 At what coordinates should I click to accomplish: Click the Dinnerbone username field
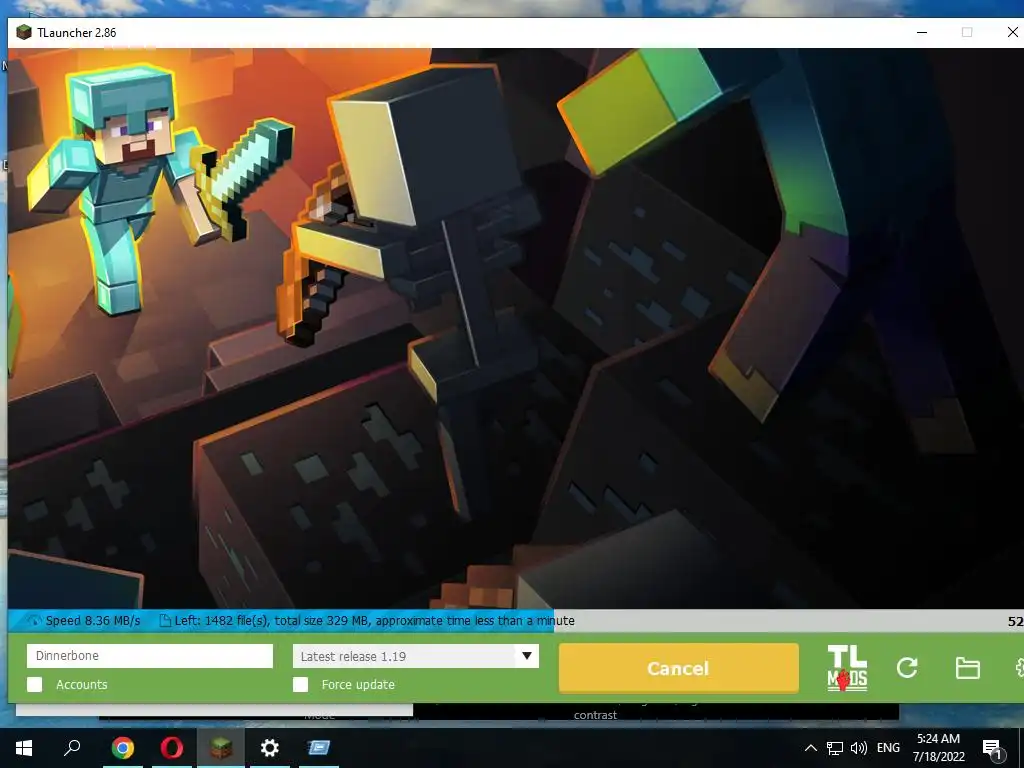[x=150, y=656]
